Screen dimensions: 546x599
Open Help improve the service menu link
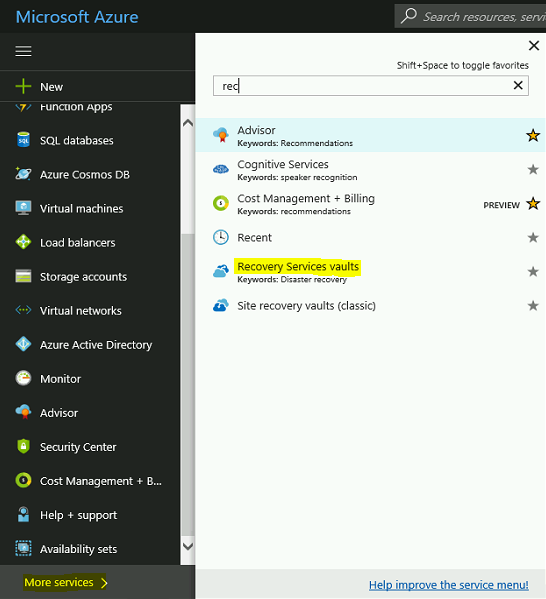click(x=449, y=585)
